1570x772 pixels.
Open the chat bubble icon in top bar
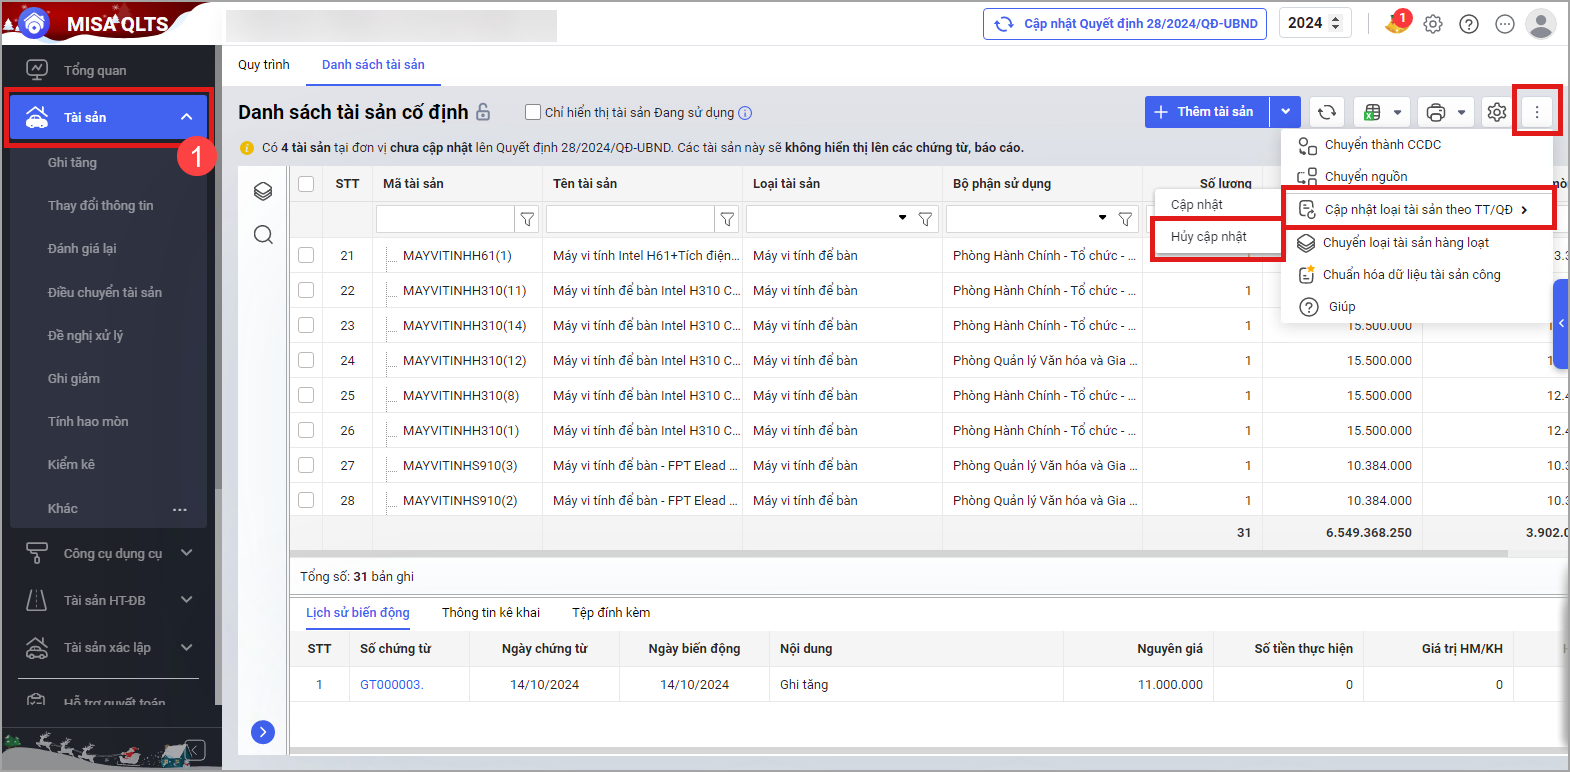pos(1505,24)
